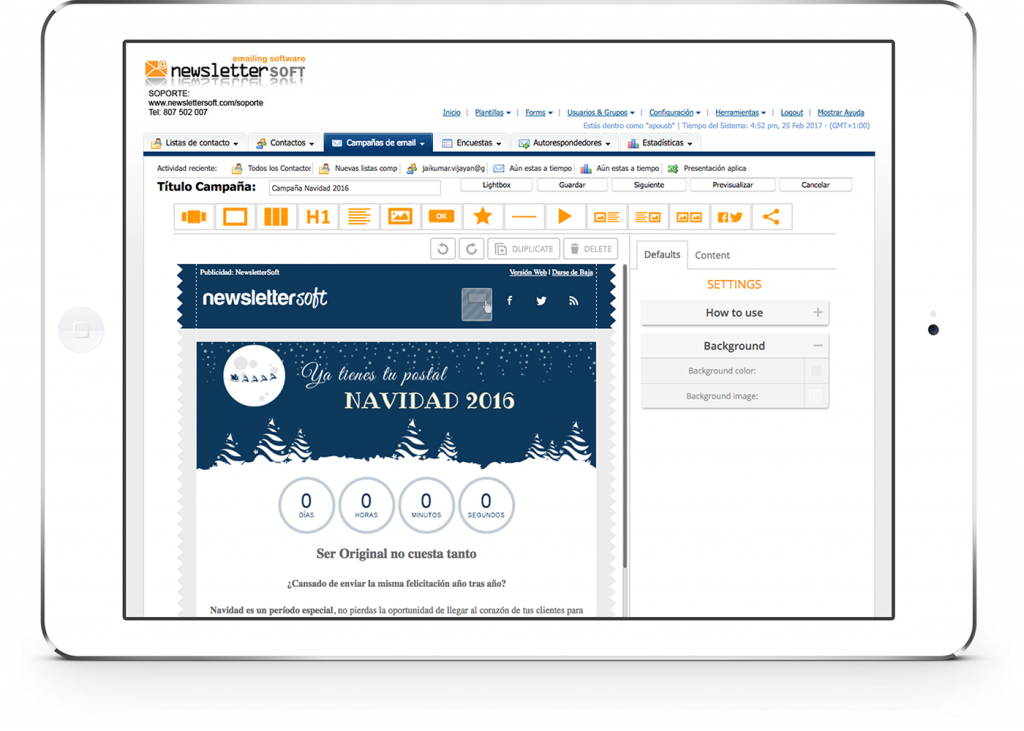Add image-left text-right block

pyautogui.click(x=606, y=217)
